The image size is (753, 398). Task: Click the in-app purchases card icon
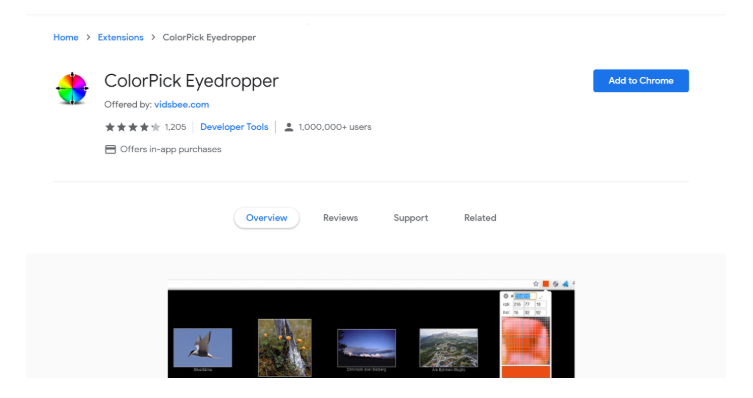point(110,149)
